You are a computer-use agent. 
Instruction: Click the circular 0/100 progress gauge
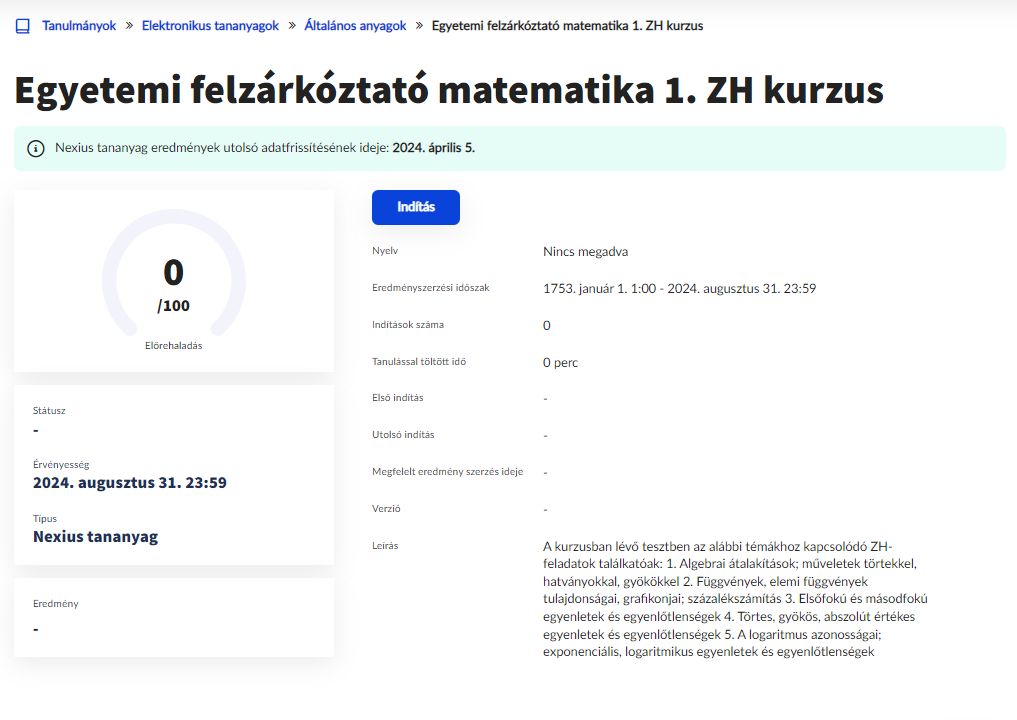pyautogui.click(x=174, y=282)
